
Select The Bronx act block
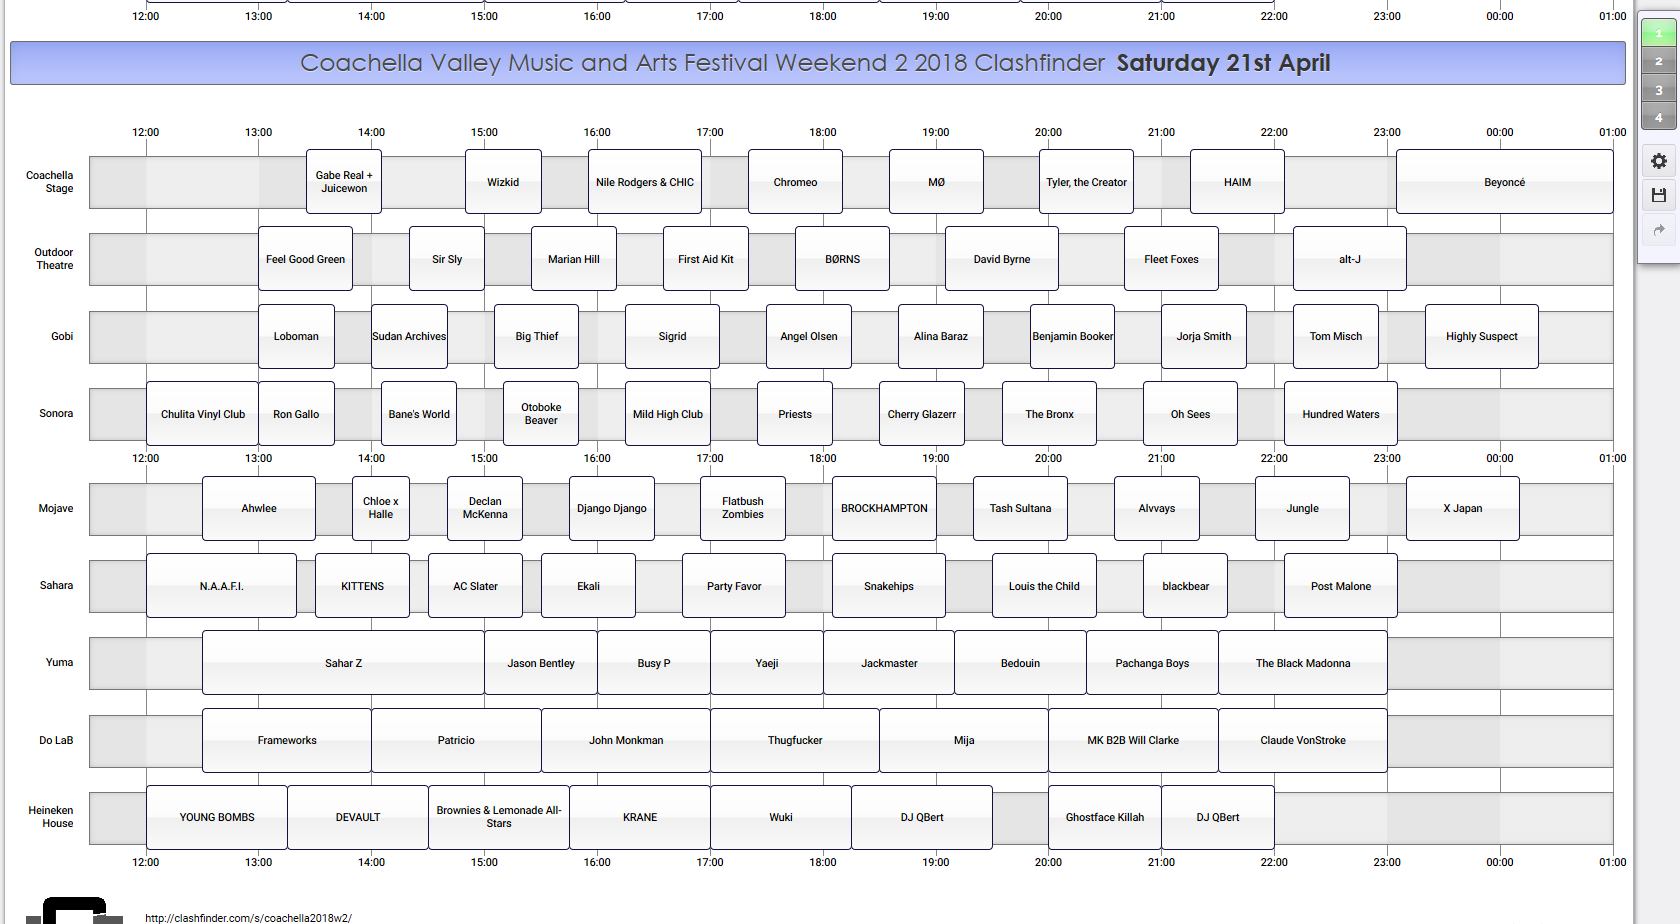[1049, 414]
